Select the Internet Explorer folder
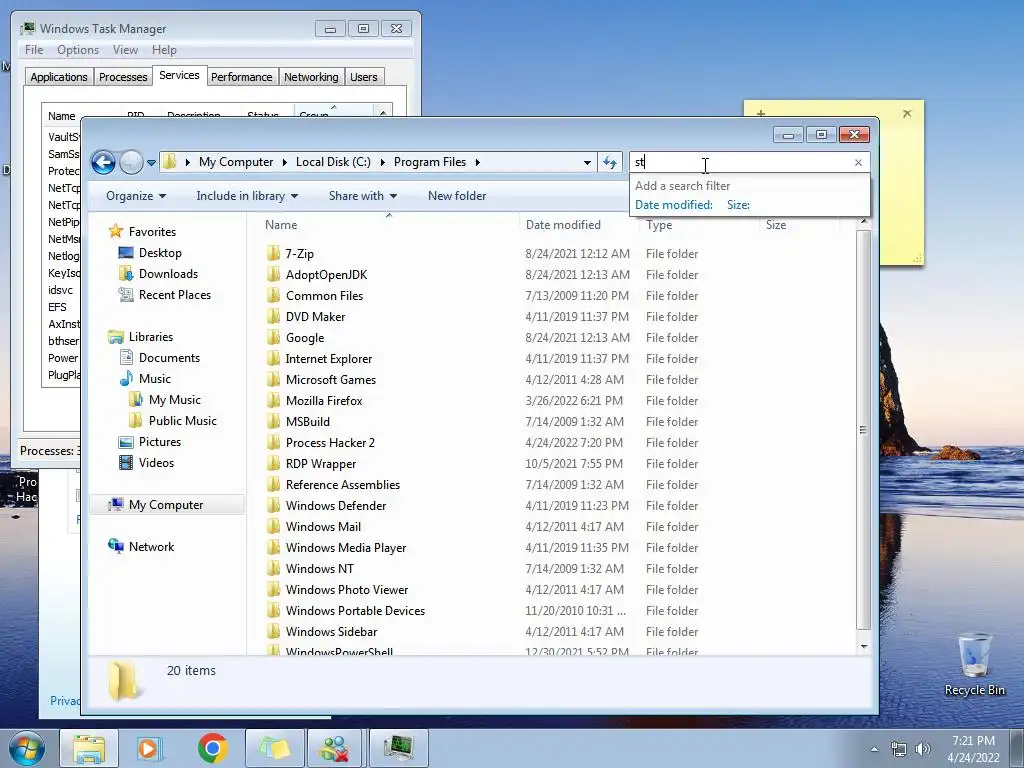 (328, 359)
